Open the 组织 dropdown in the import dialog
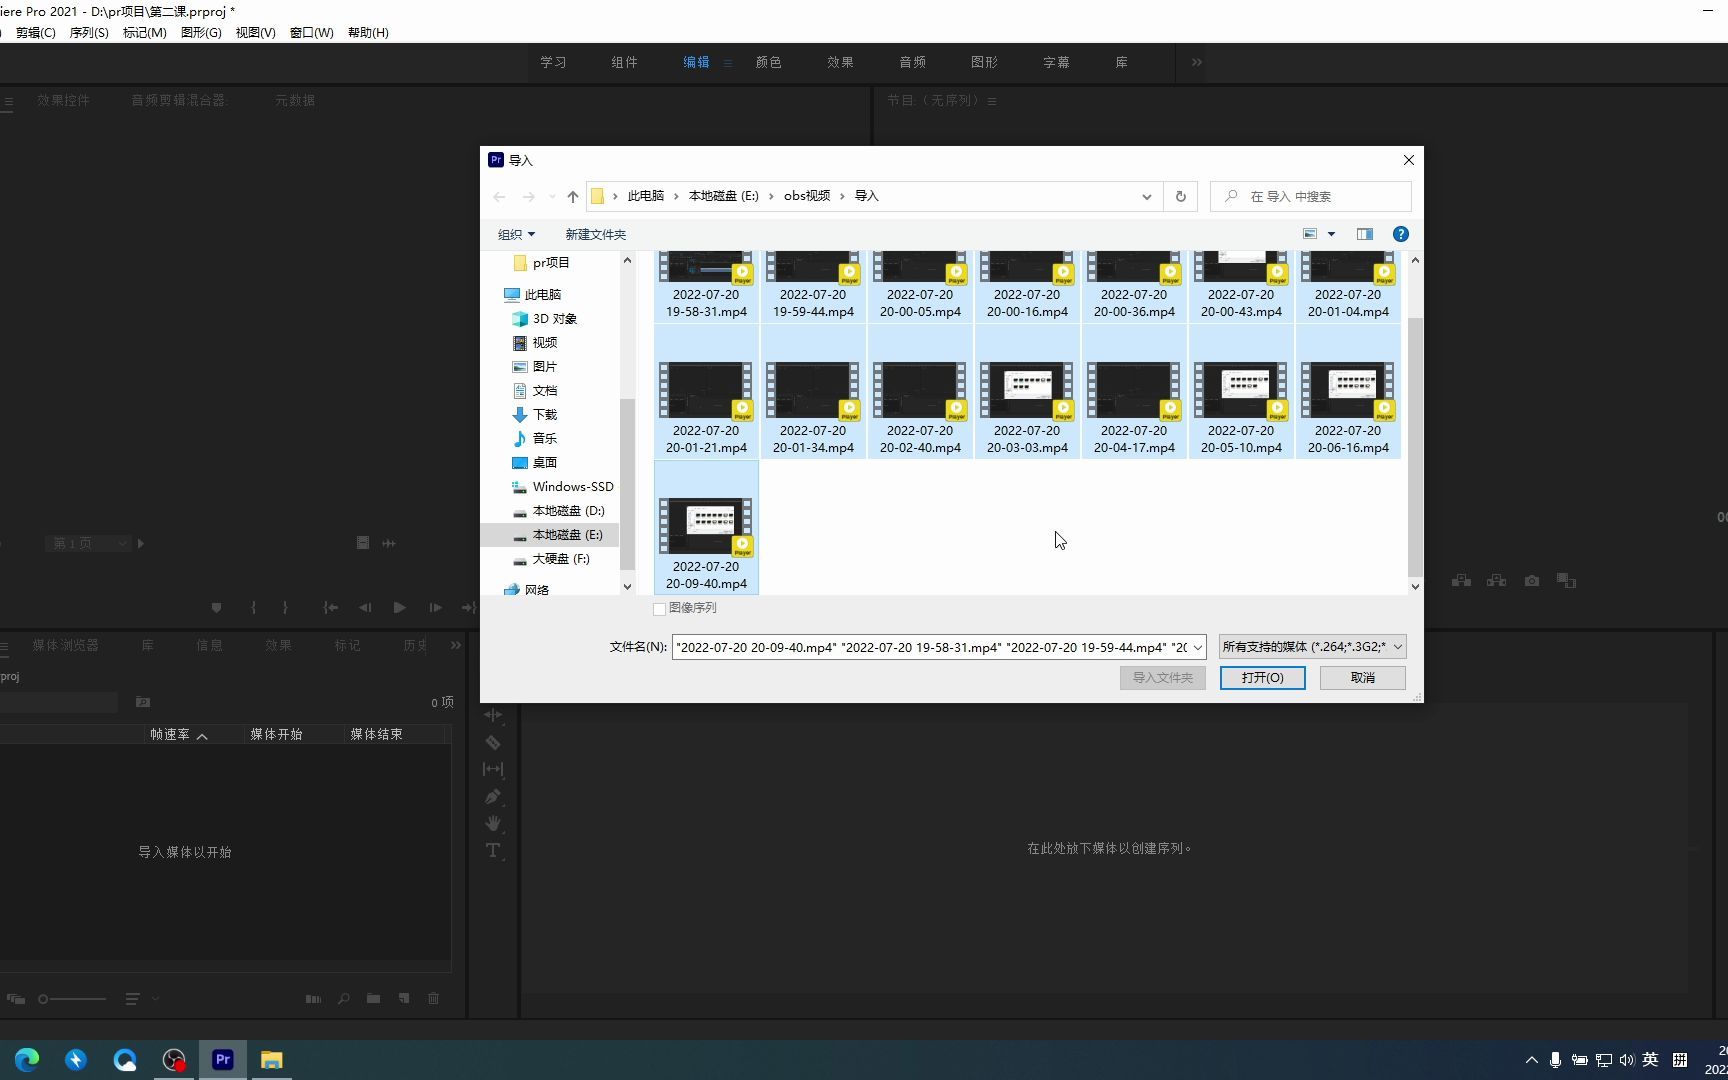 point(516,234)
